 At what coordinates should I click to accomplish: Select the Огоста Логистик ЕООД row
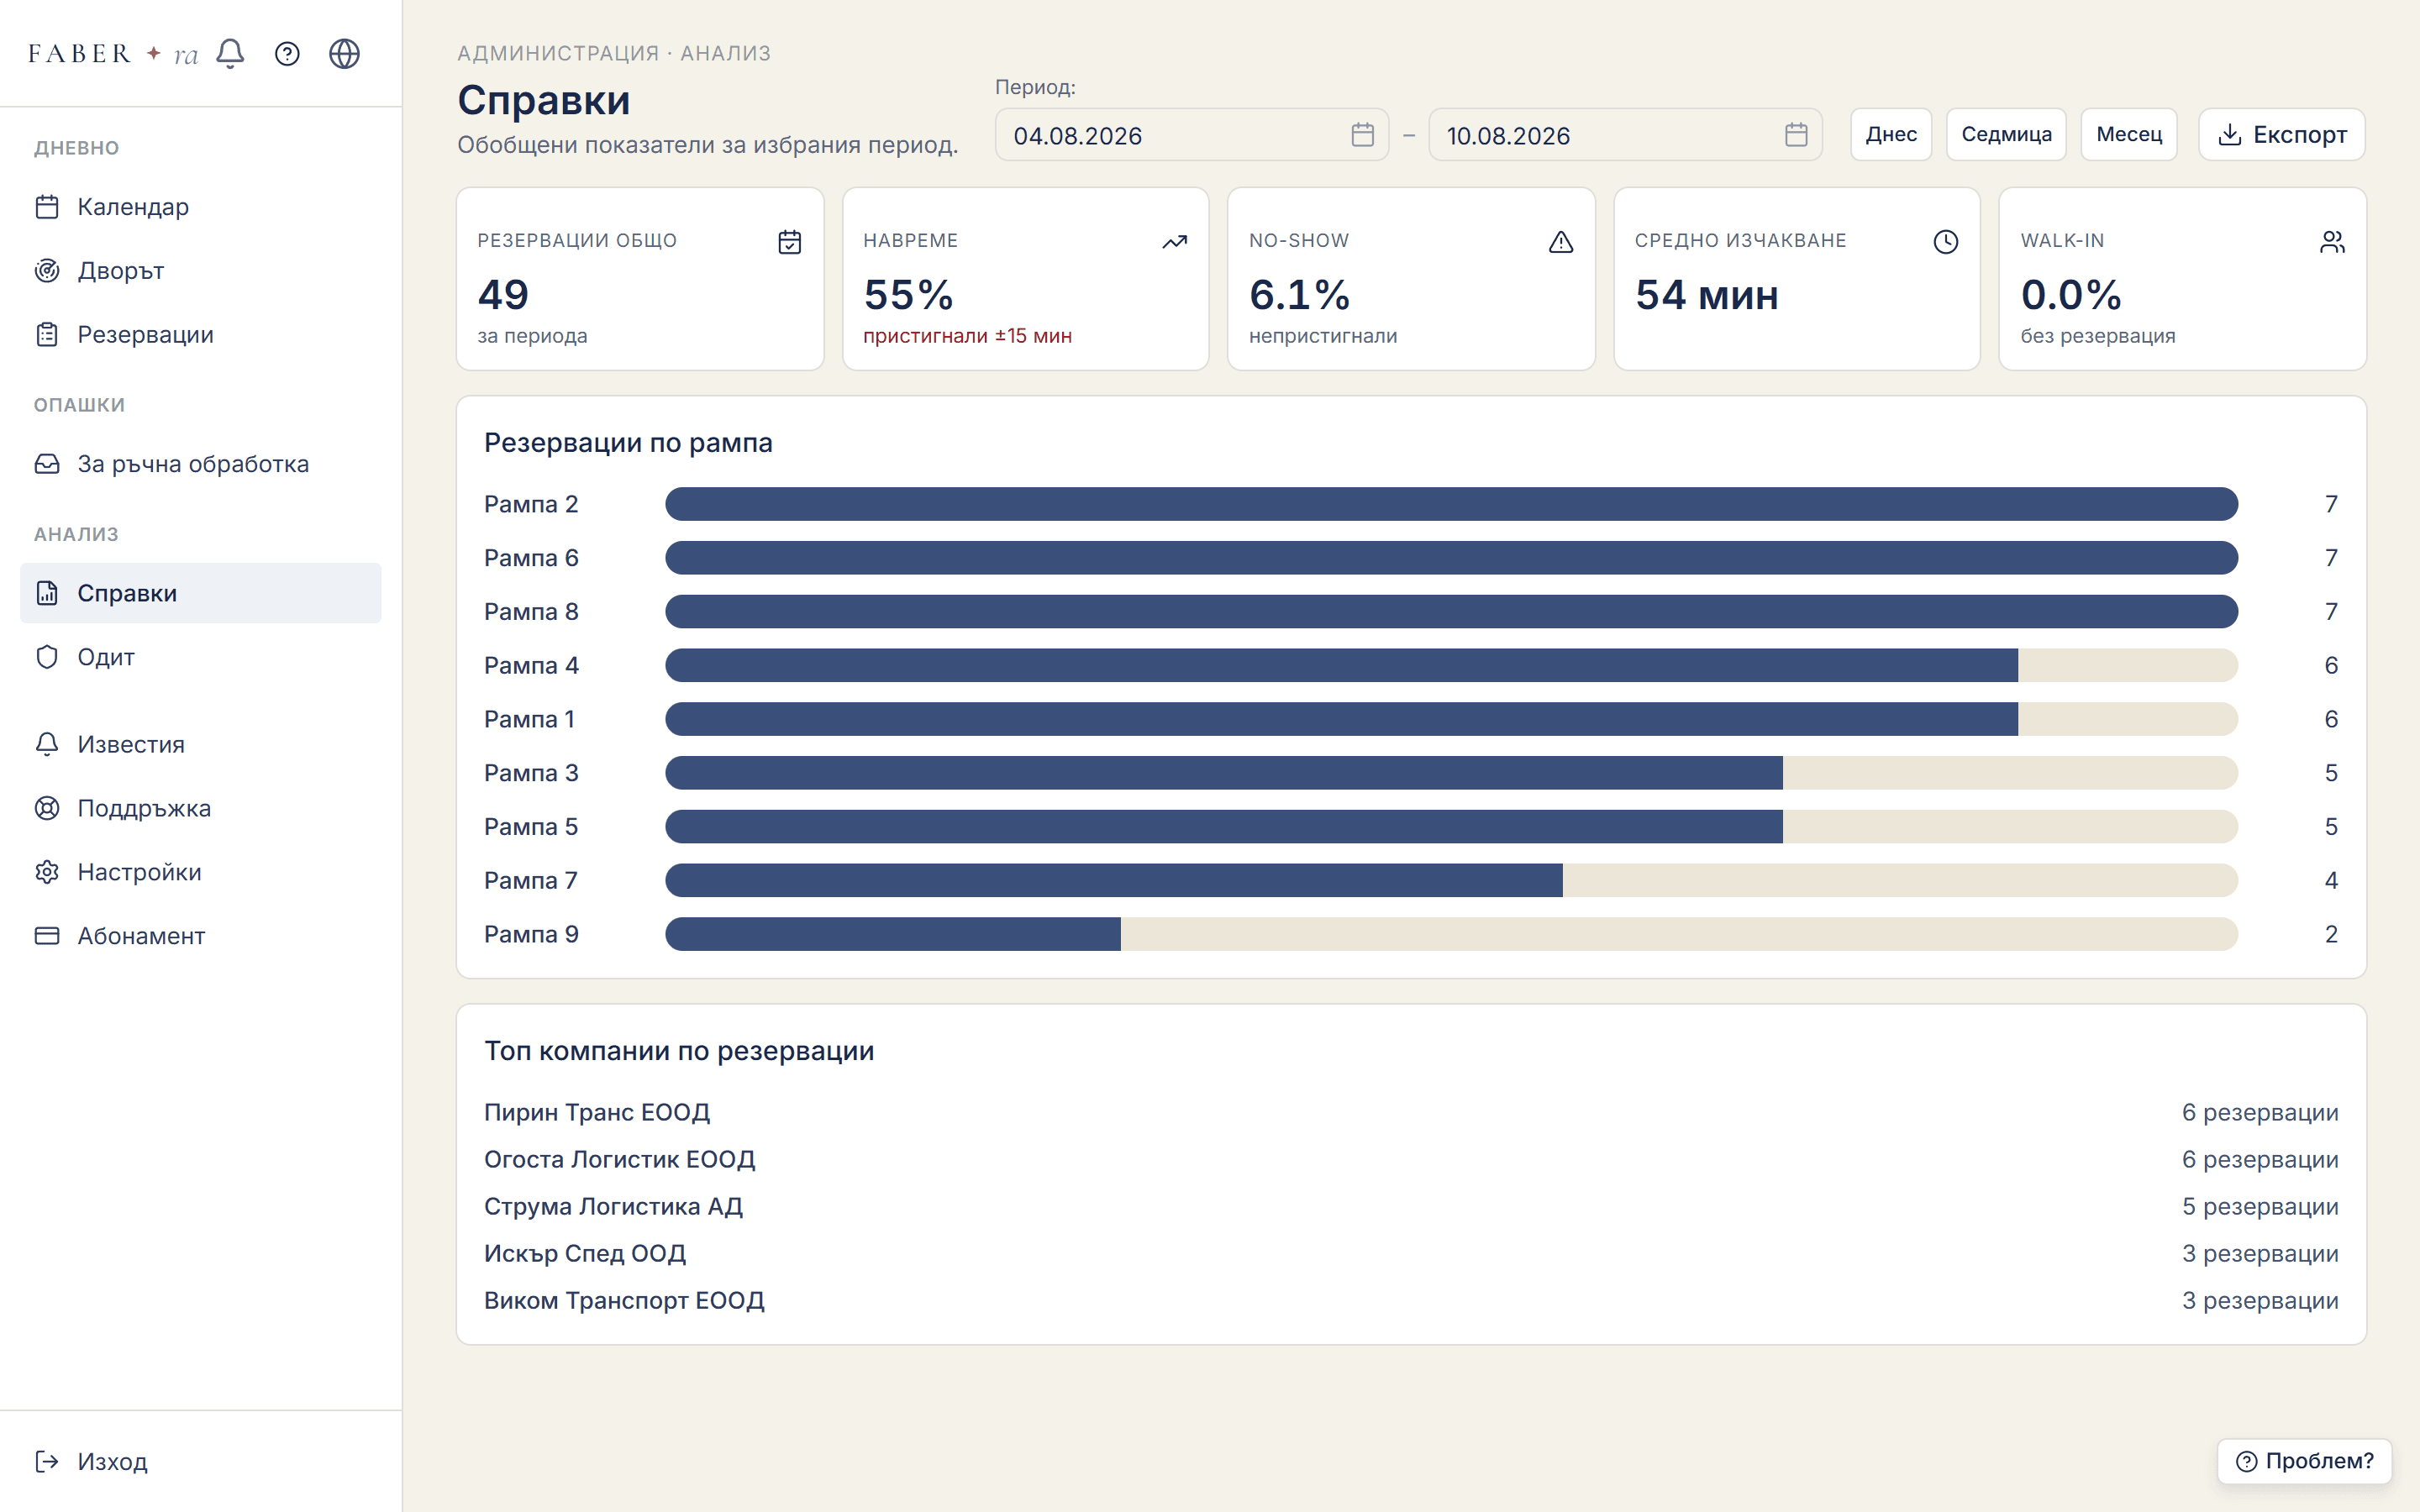click(x=1411, y=1160)
